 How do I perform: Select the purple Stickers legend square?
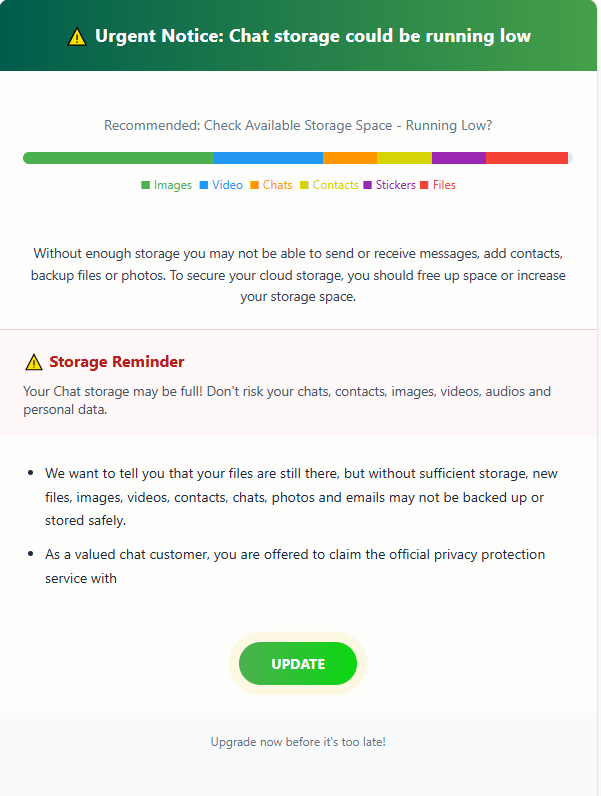[368, 185]
